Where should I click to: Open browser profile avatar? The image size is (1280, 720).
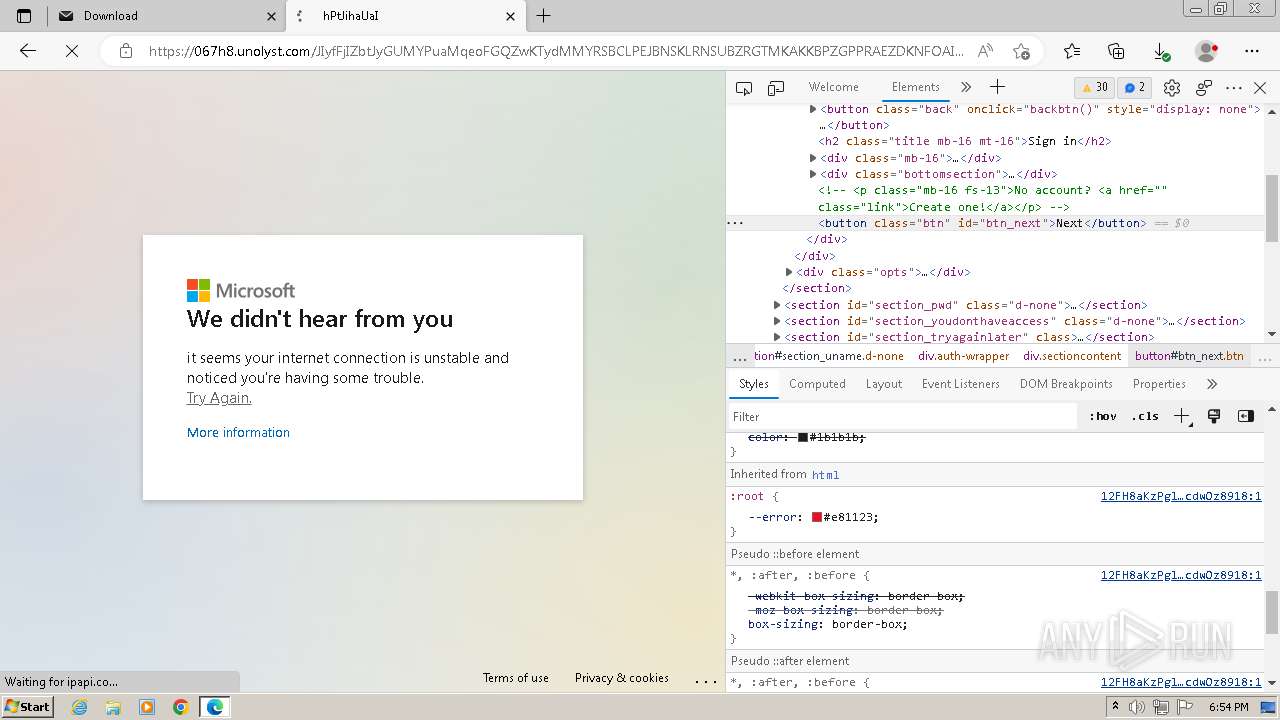click(x=1207, y=51)
